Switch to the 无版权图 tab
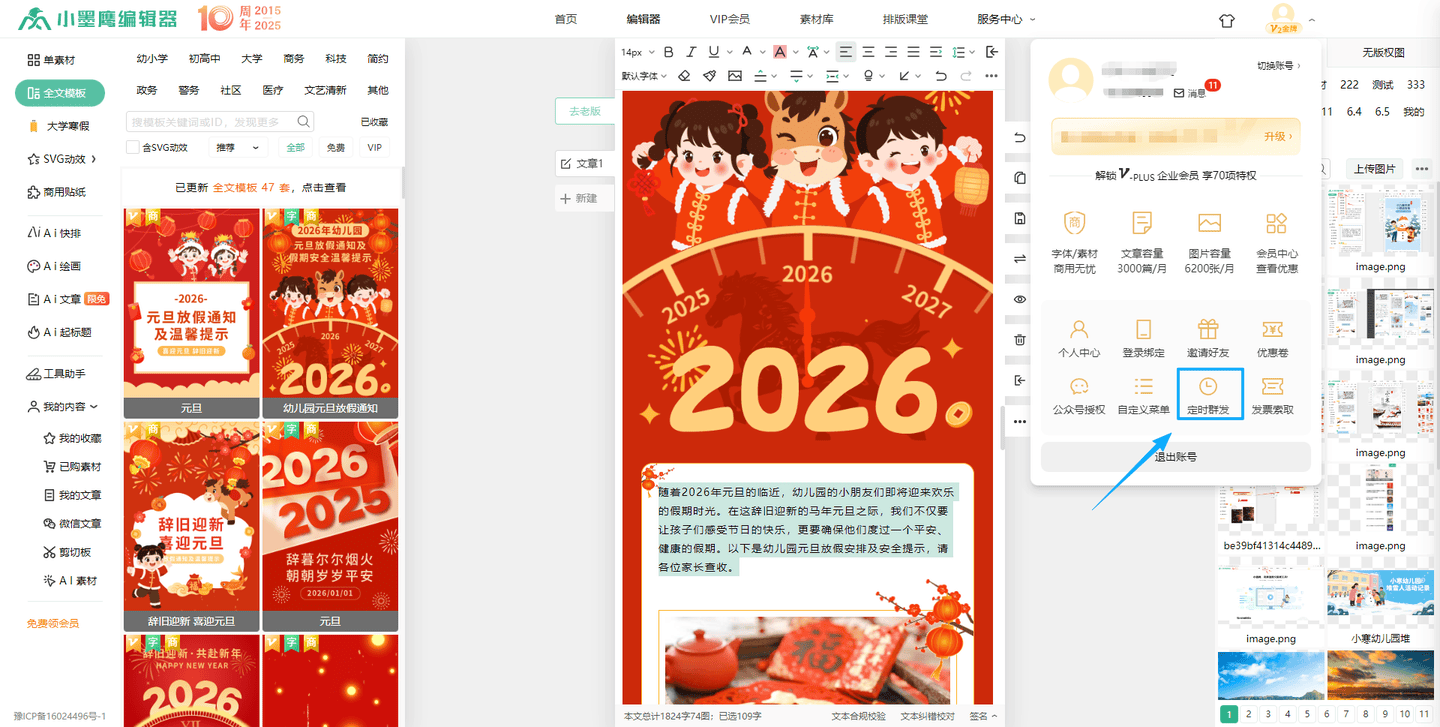Screen dimensions: 1440x727 [x=1383, y=53]
